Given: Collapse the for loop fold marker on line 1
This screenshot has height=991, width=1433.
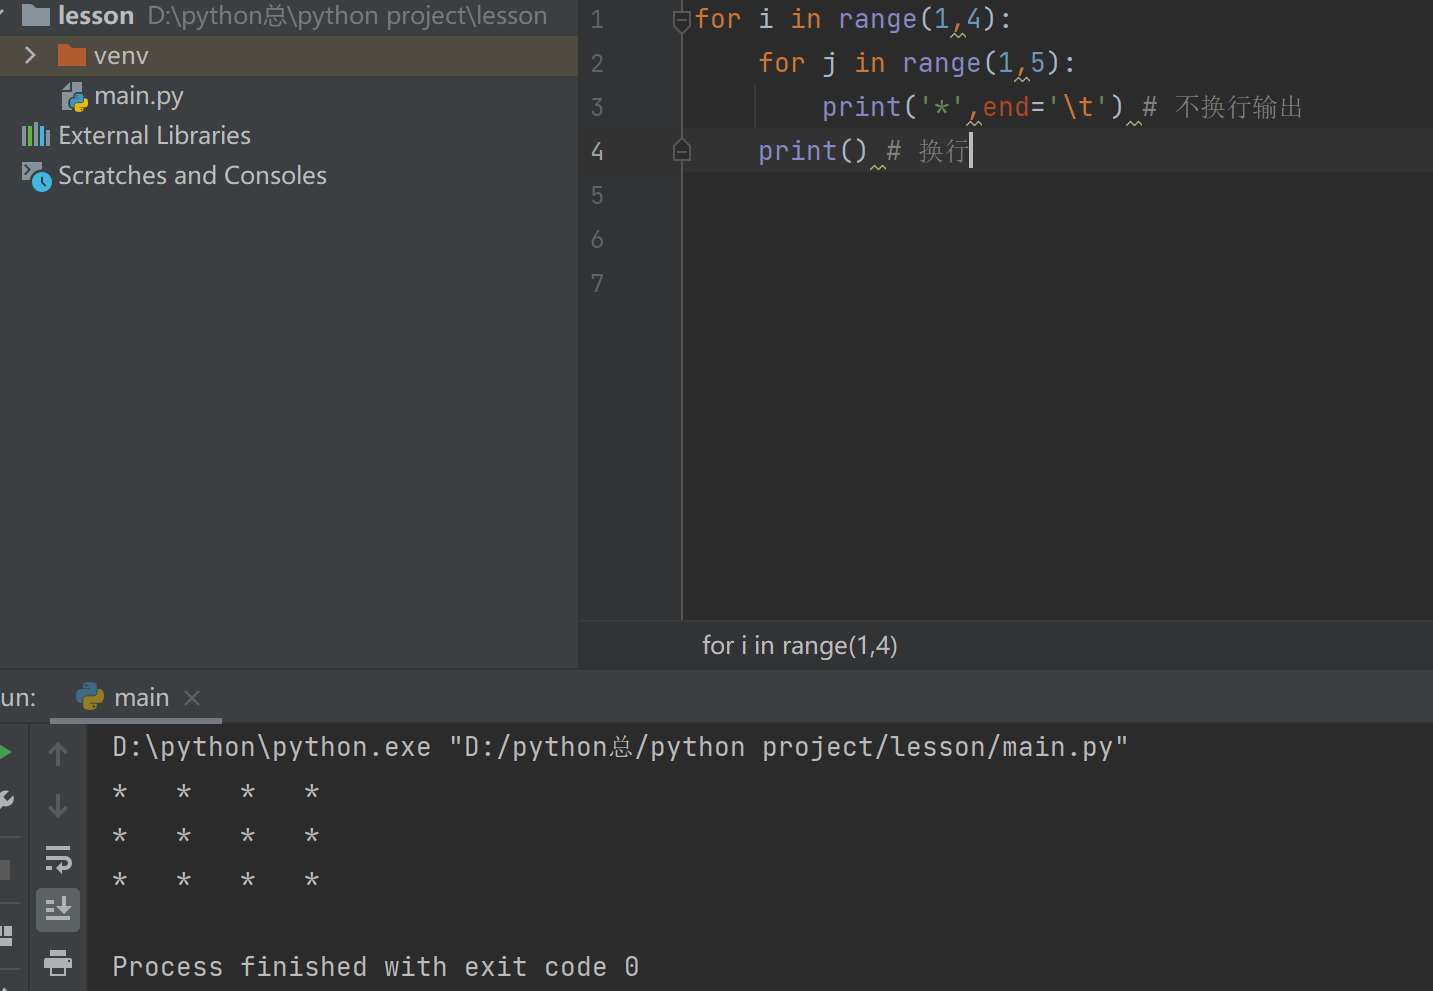Looking at the screenshot, I should 682,20.
